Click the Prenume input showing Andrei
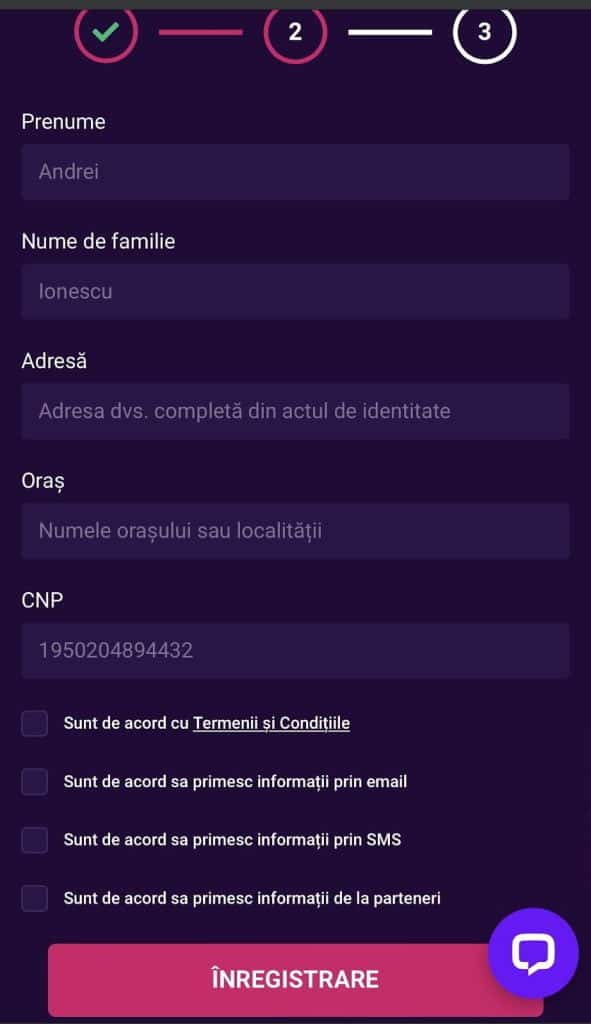 [x=295, y=171]
